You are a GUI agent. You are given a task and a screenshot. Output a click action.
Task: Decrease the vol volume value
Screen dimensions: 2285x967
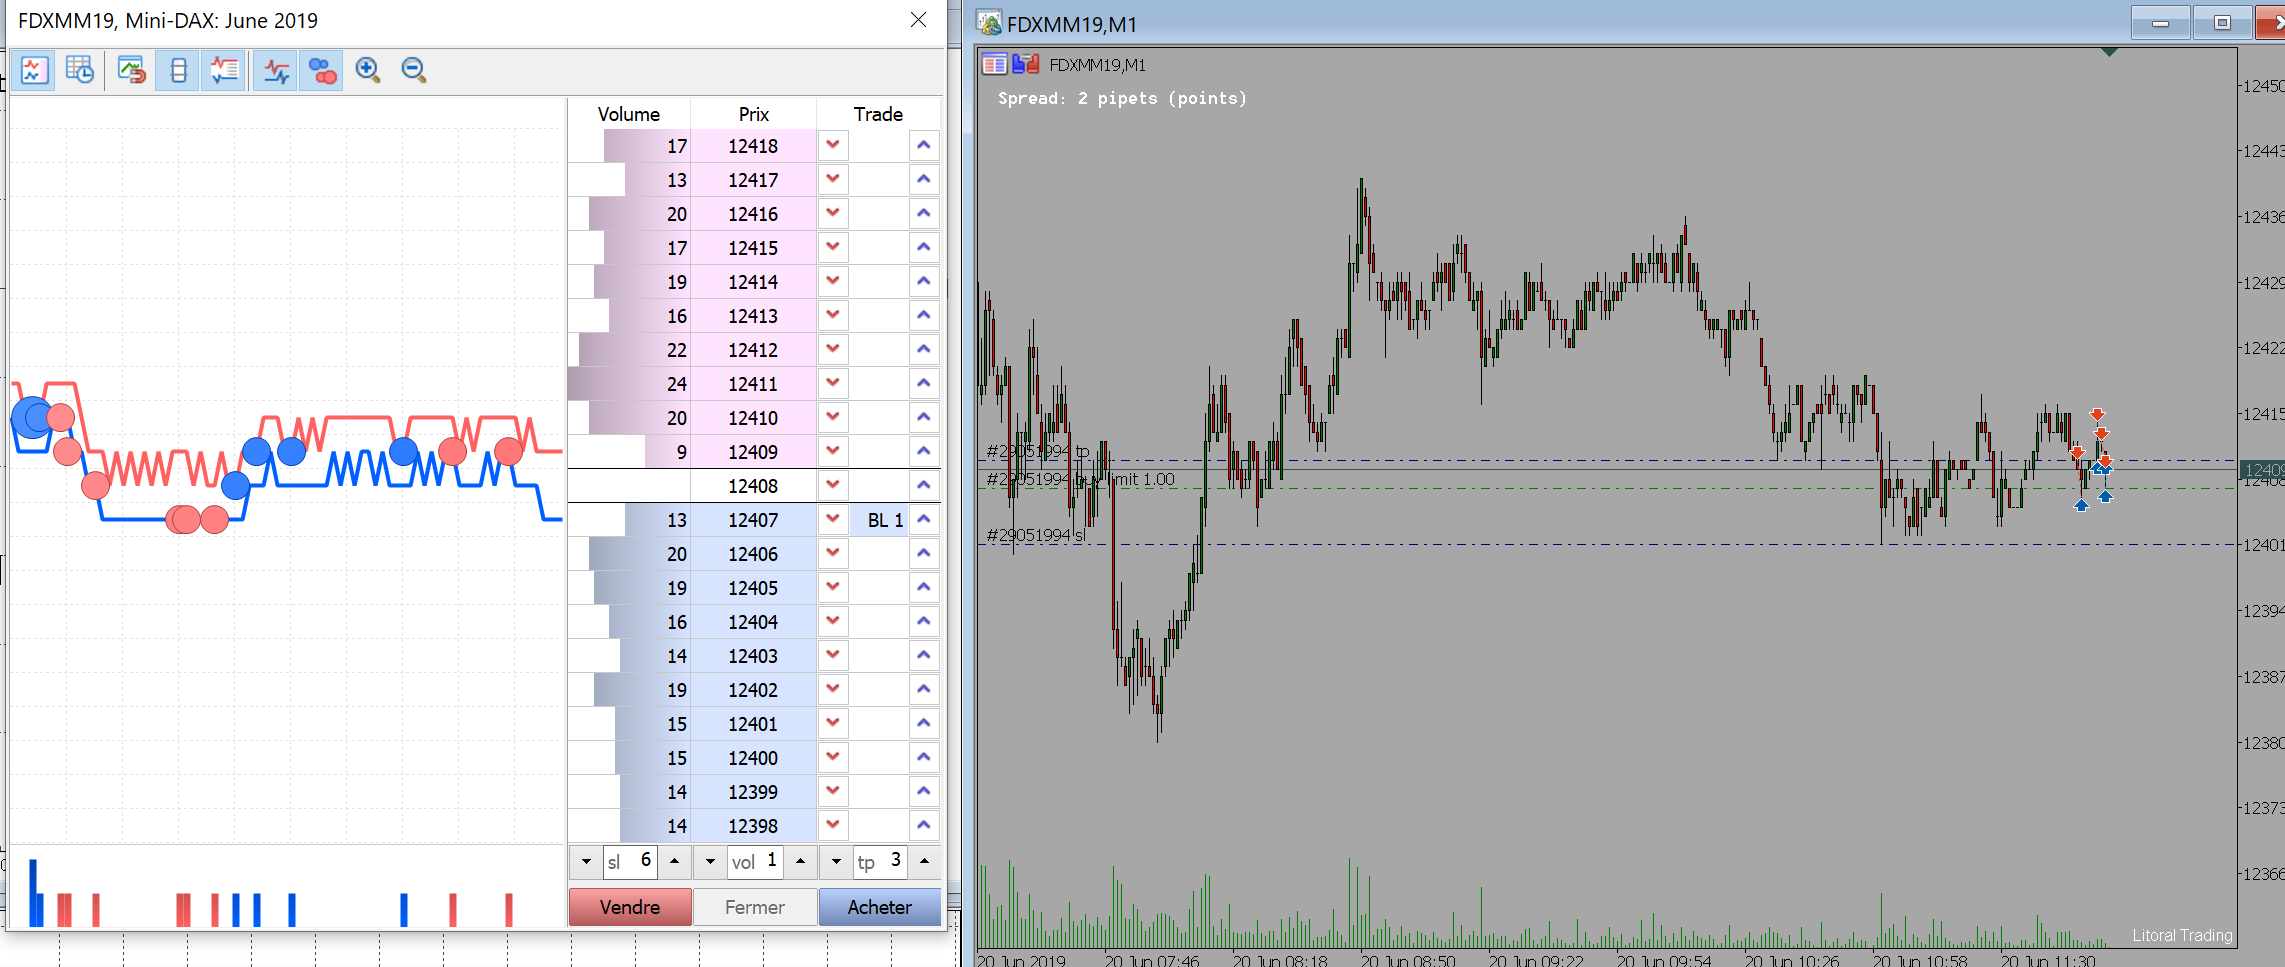pos(710,861)
